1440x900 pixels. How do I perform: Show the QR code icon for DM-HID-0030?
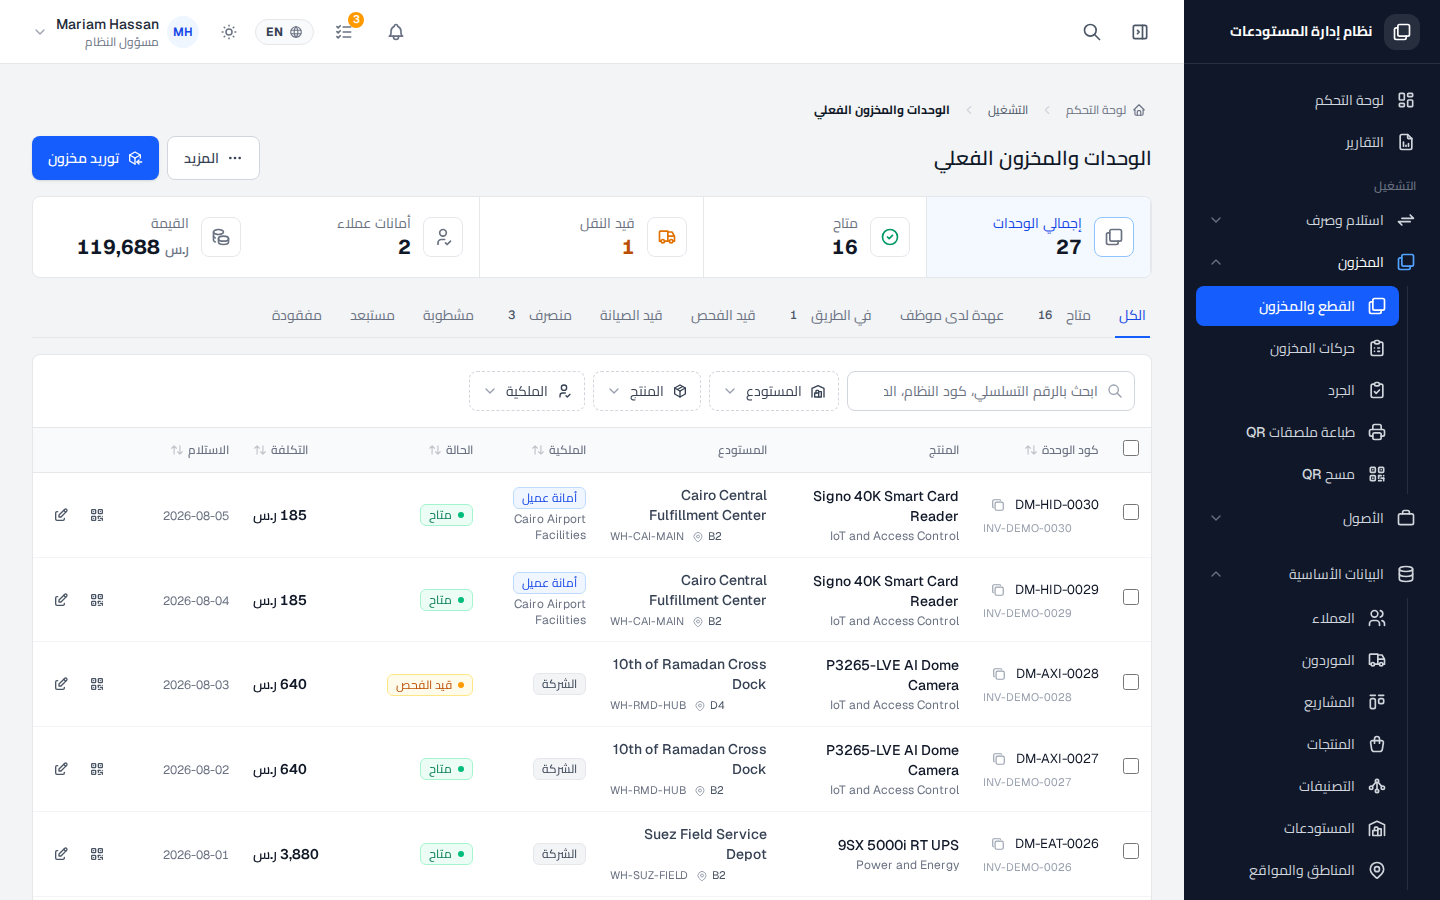[x=97, y=515]
